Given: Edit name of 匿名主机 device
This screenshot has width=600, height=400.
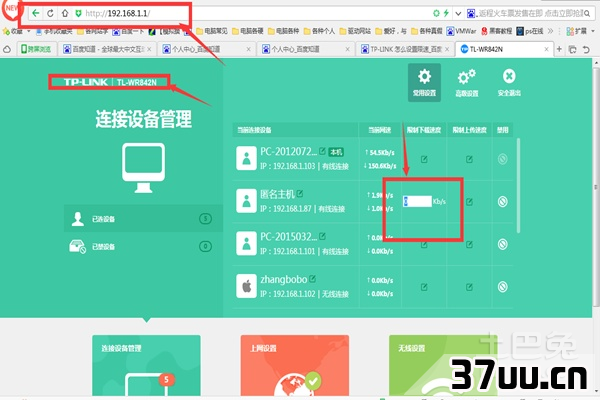Looking at the screenshot, I should click(300, 194).
